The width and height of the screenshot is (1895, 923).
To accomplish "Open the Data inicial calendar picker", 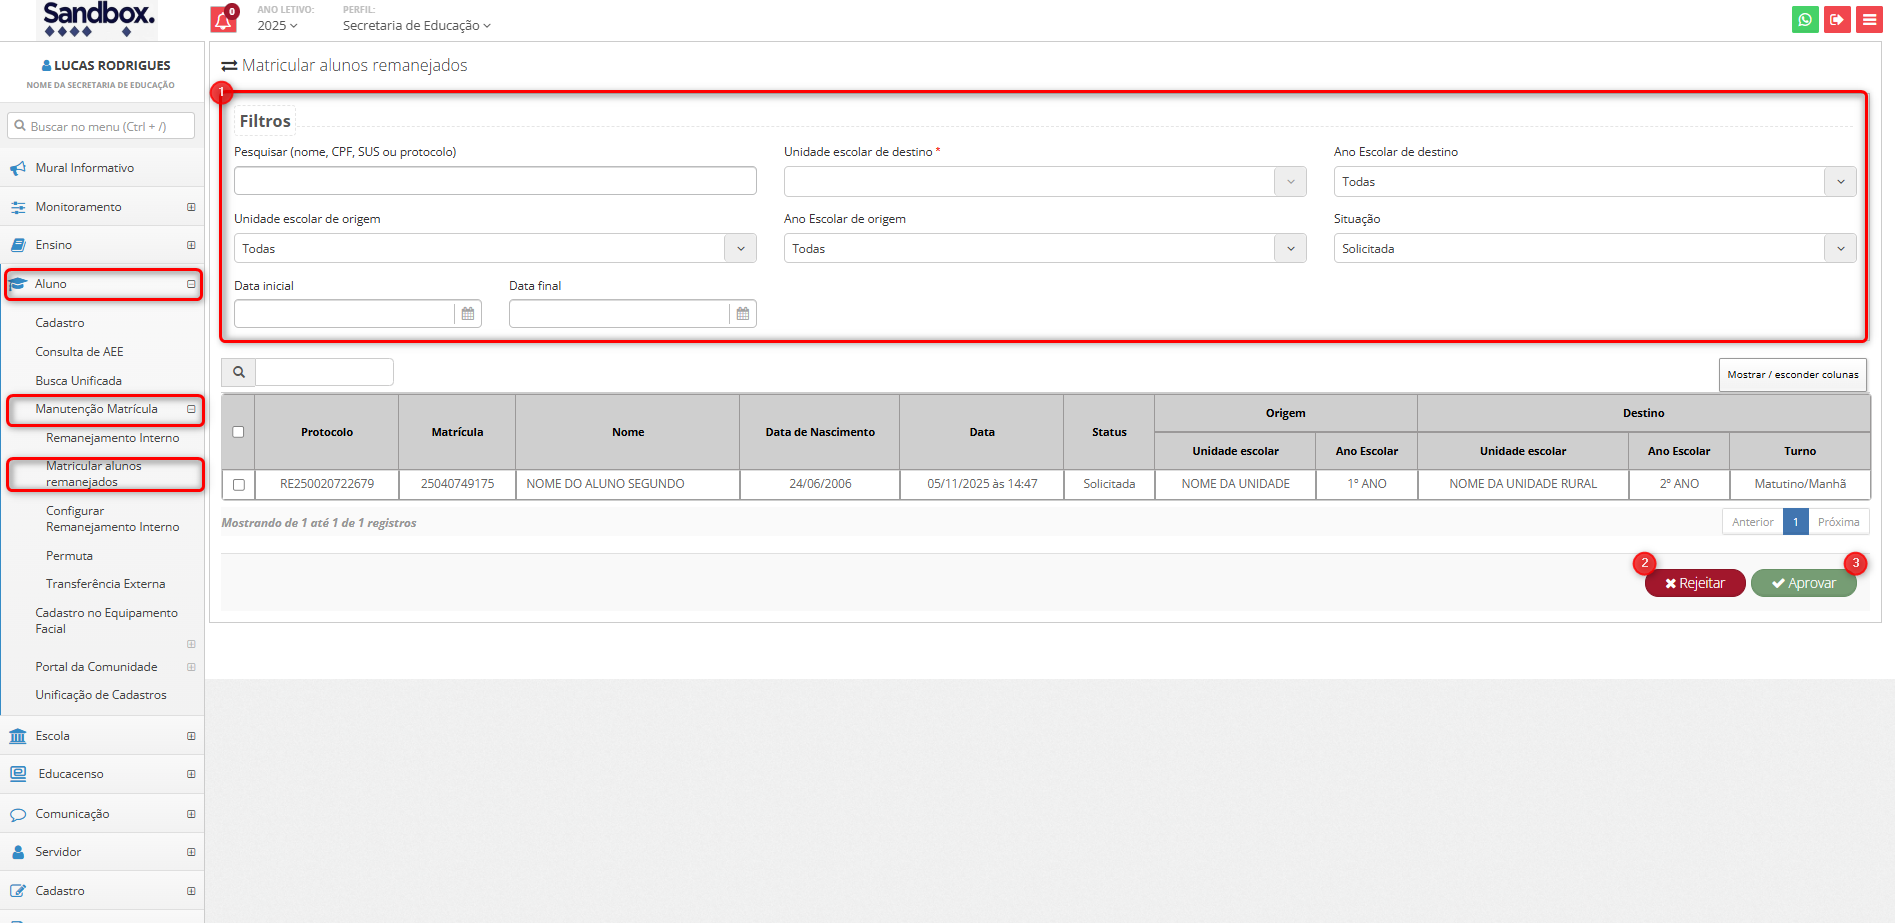I will (467, 314).
